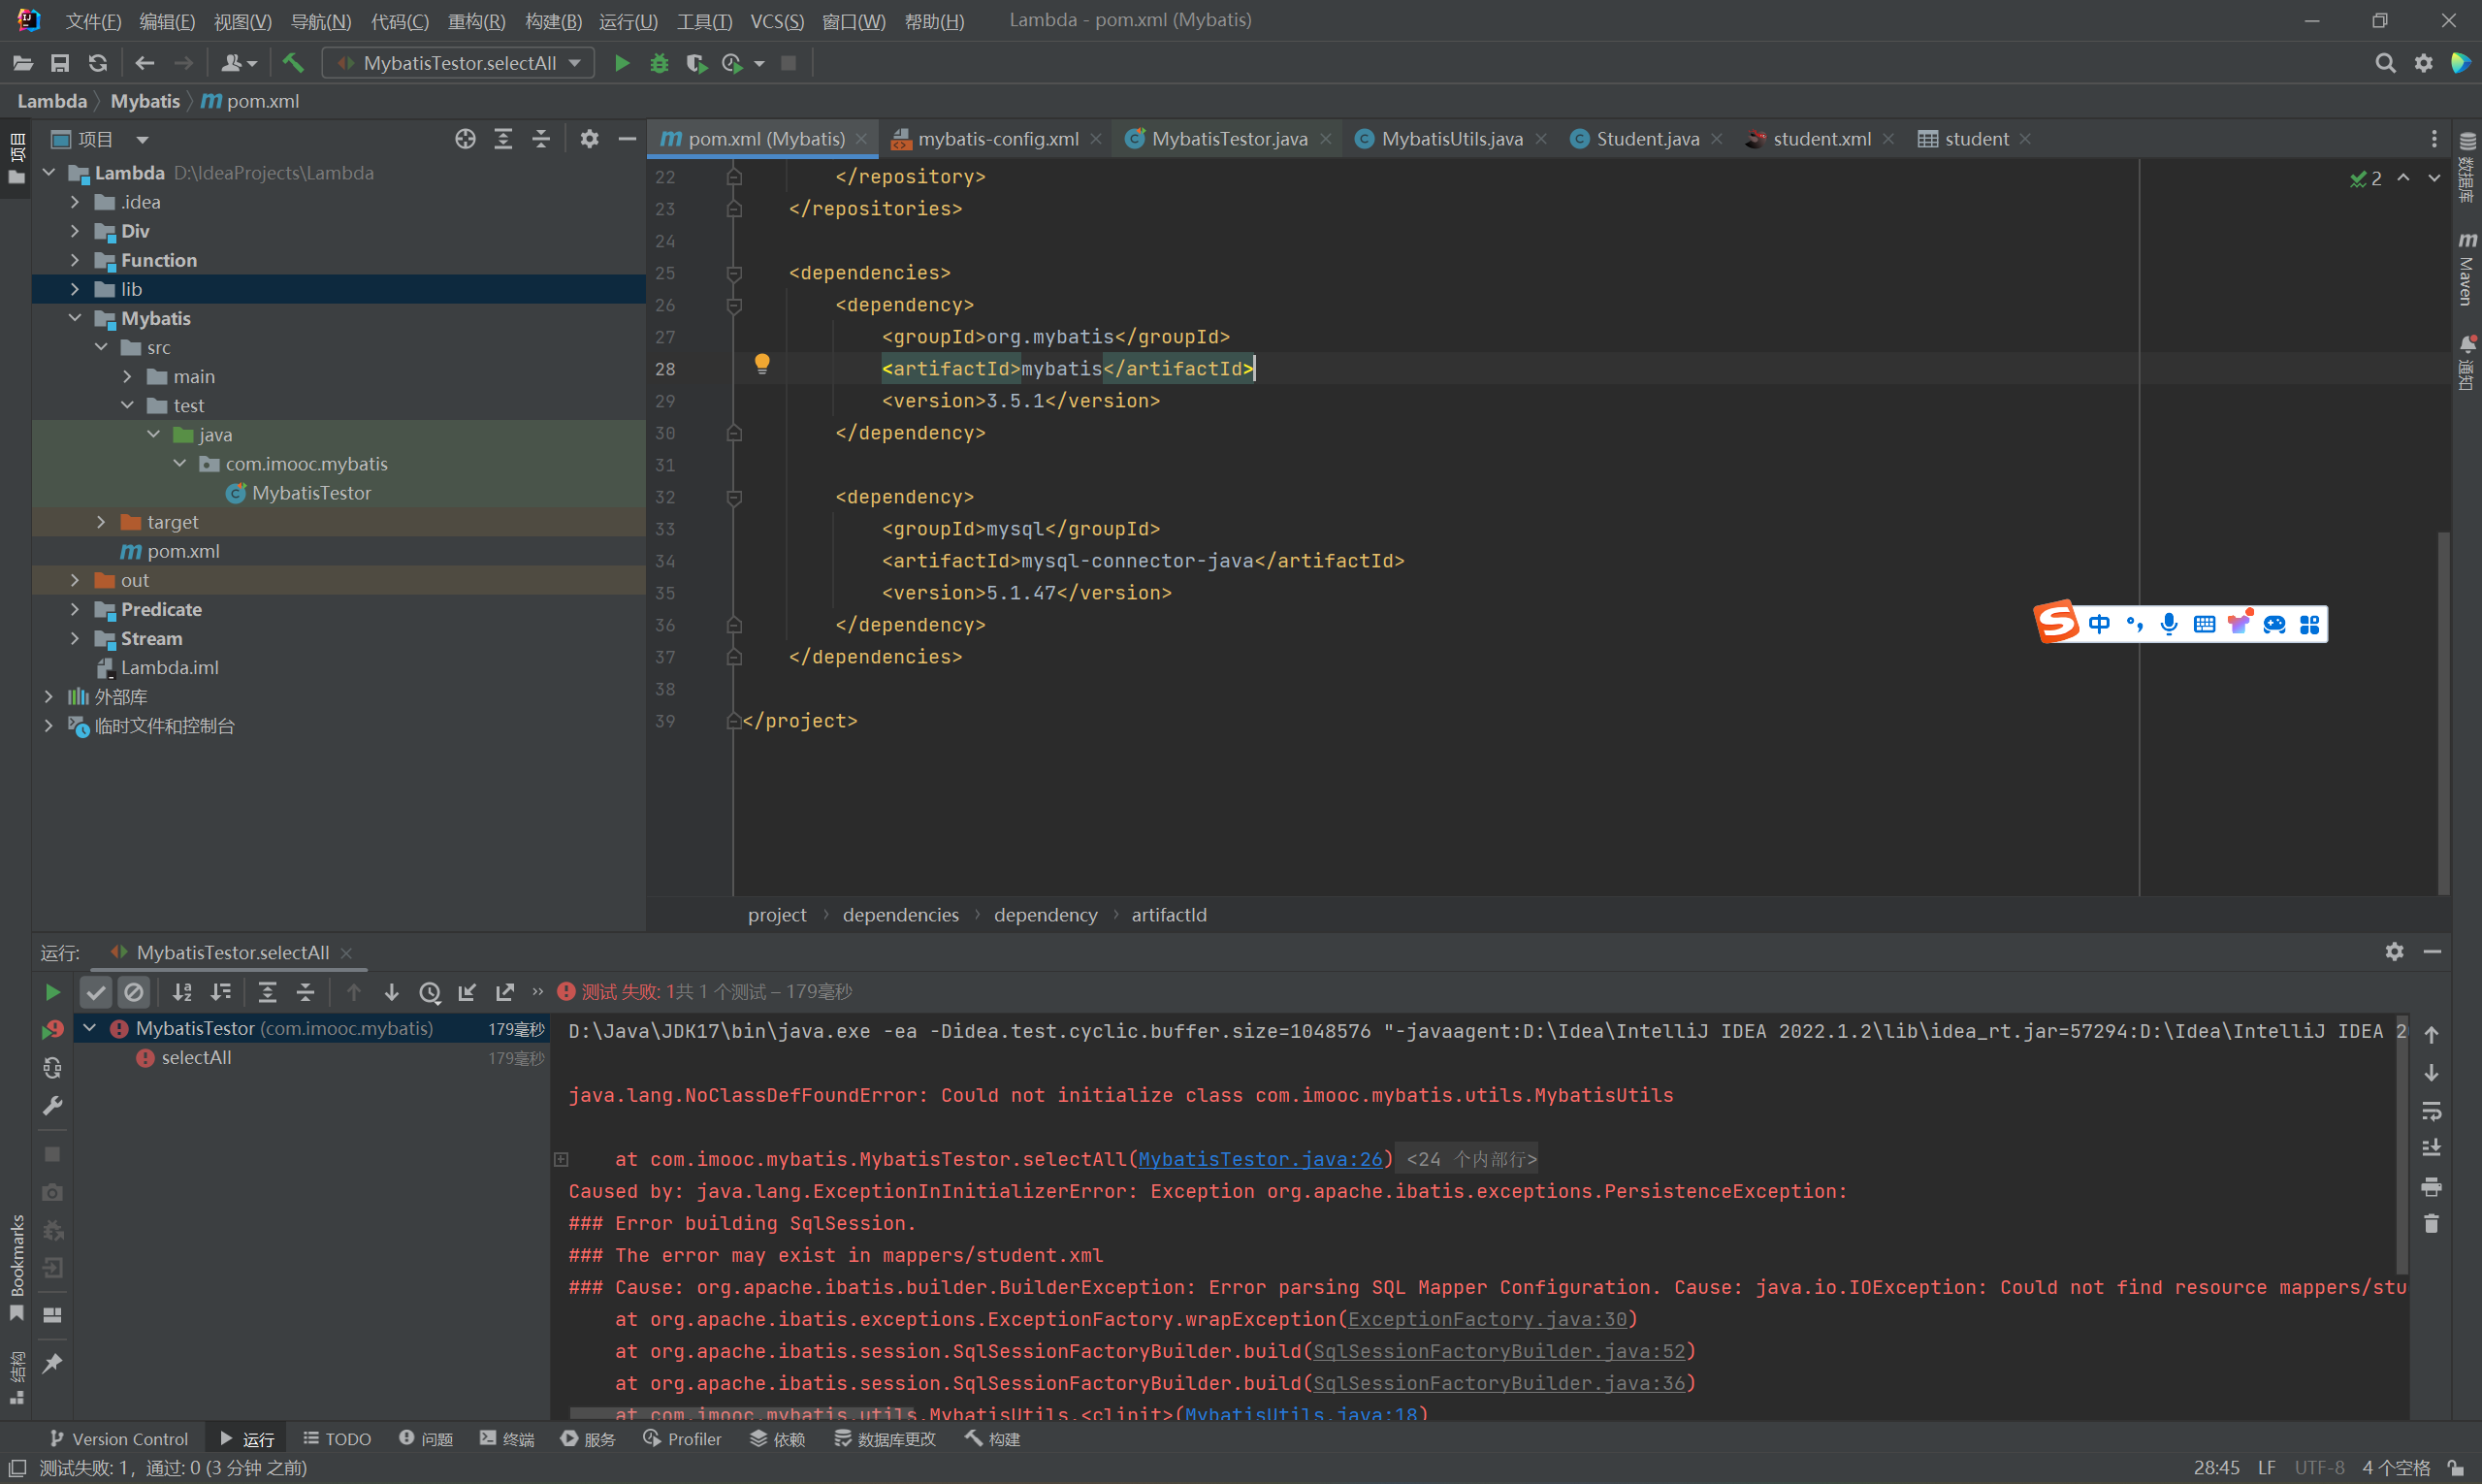Open the MybatisTestor.java:26 stack trace link
This screenshot has height=1484, width=2482.
click(x=1259, y=1159)
